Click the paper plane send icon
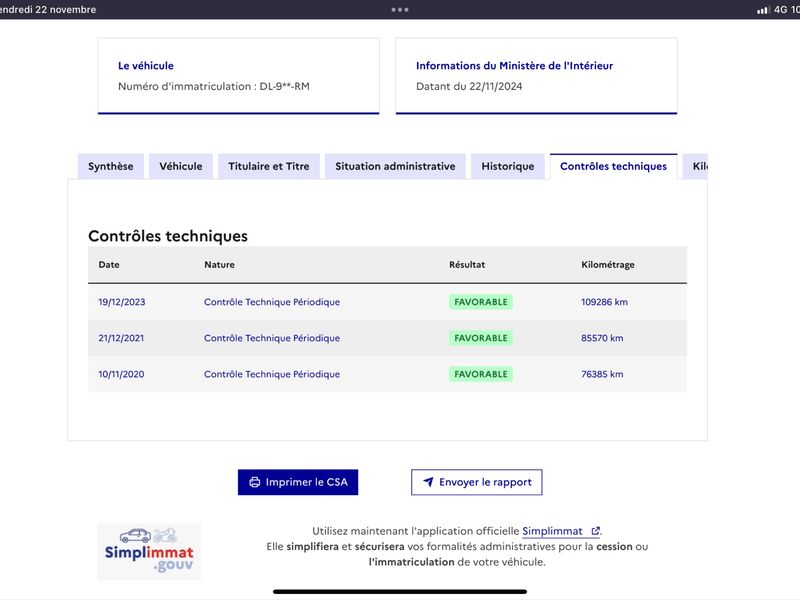Screen dimensions: 800x600 (x=428, y=482)
